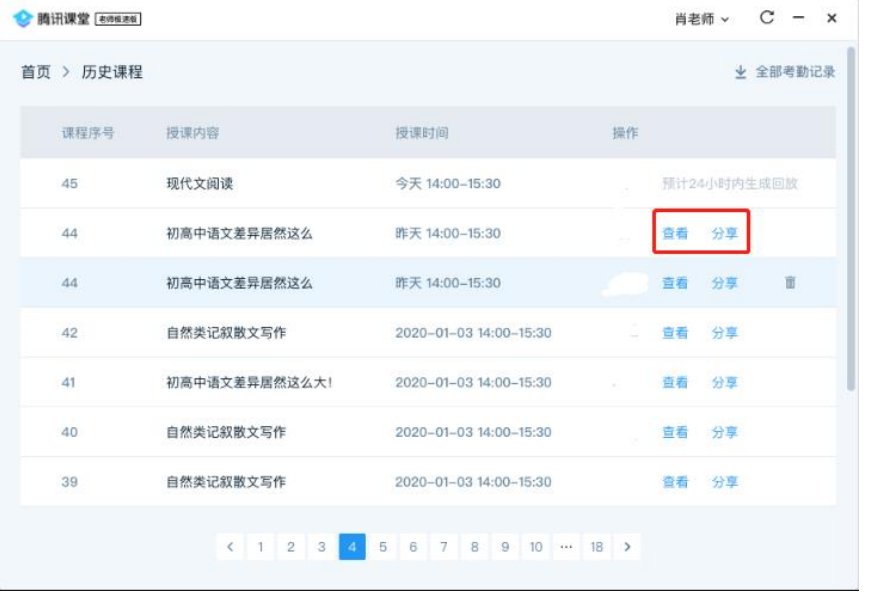Click 授课内容 column header
Image resolution: width=869 pixels, height=600 pixels.
pyautogui.click(x=193, y=133)
